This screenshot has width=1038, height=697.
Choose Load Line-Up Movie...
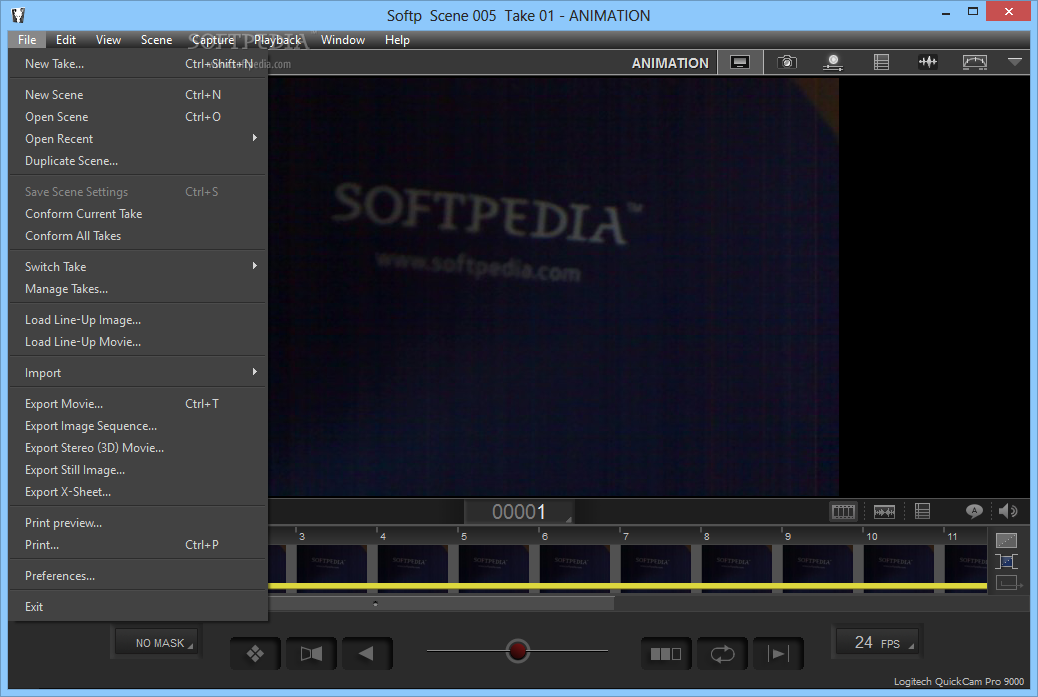(138, 342)
